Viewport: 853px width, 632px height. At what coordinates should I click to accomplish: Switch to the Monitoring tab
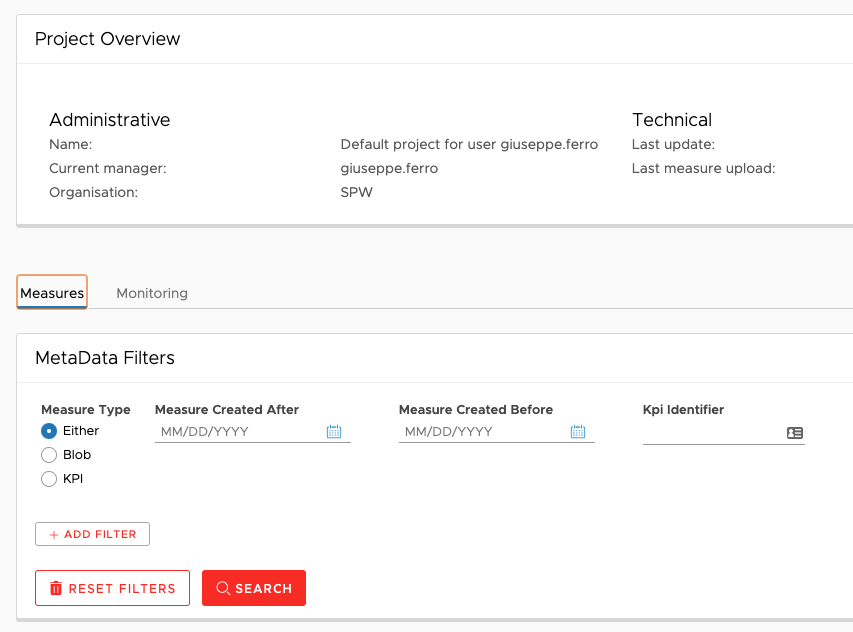152,293
